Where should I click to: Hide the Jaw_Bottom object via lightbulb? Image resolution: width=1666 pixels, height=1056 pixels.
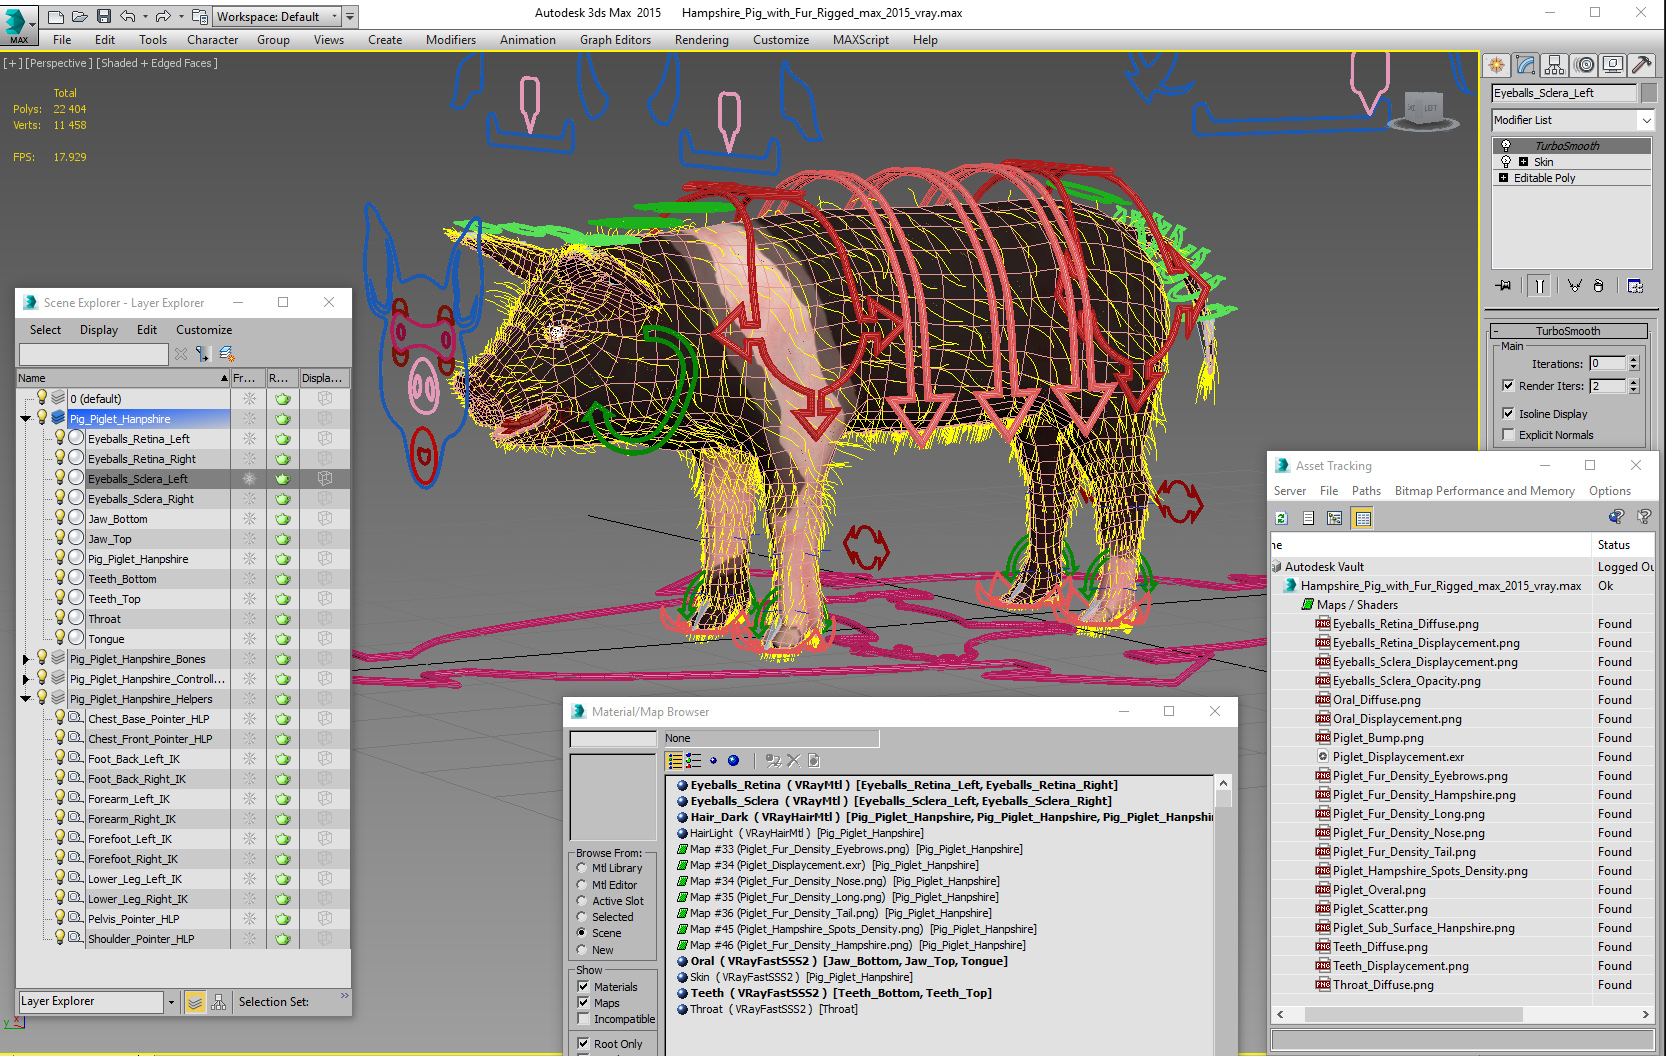tap(60, 518)
